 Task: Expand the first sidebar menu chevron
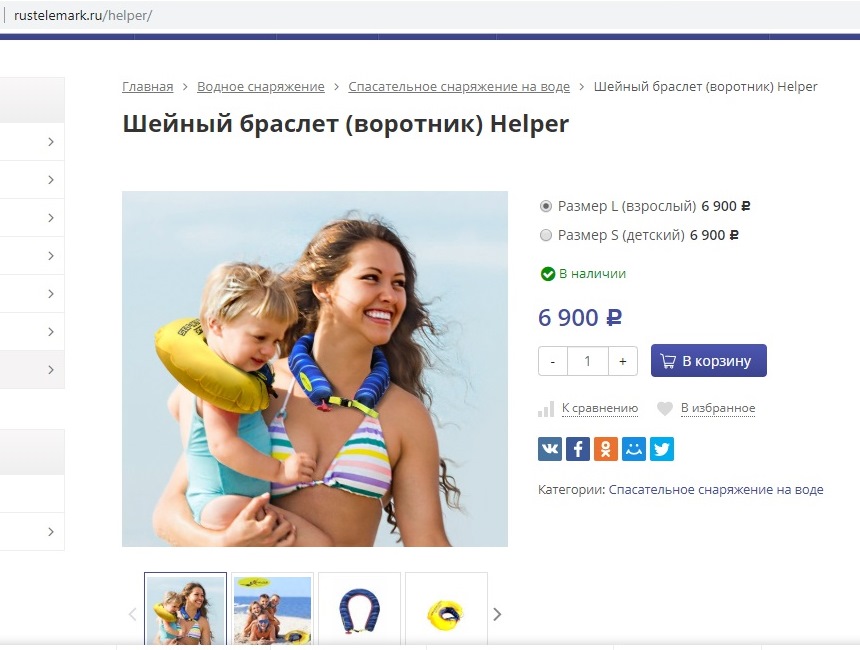coord(51,142)
